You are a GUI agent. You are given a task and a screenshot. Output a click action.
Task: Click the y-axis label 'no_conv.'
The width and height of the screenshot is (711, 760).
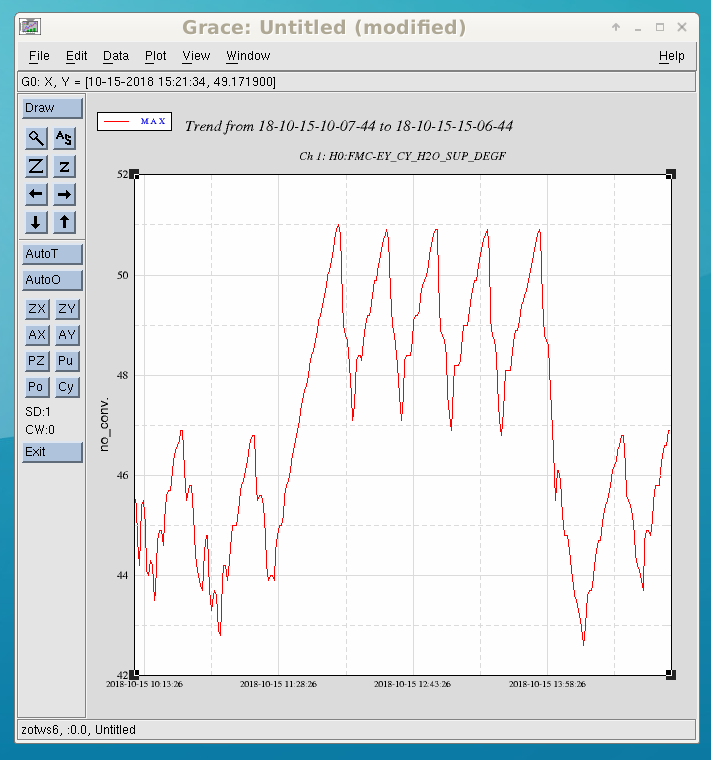coord(104,425)
